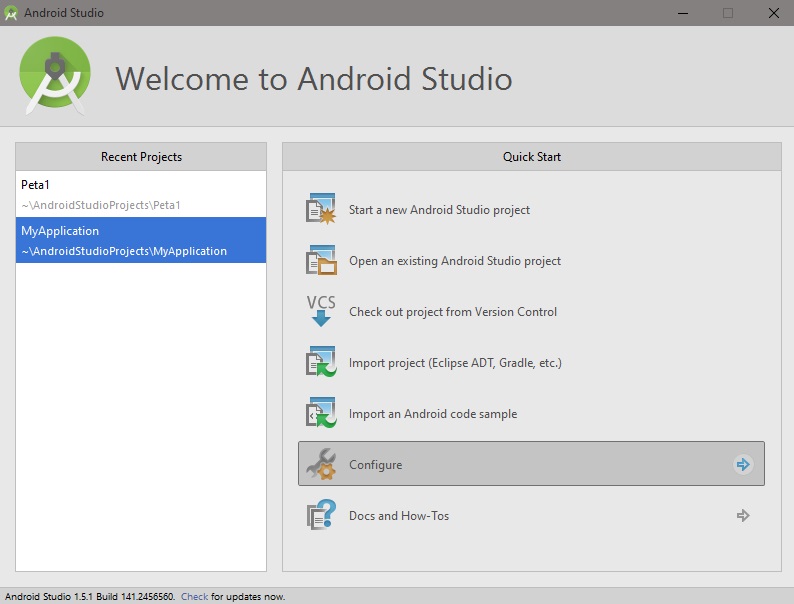Image resolution: width=794 pixels, height=604 pixels.
Task: Open Docs and How-Tos entry
Action: click(531, 515)
